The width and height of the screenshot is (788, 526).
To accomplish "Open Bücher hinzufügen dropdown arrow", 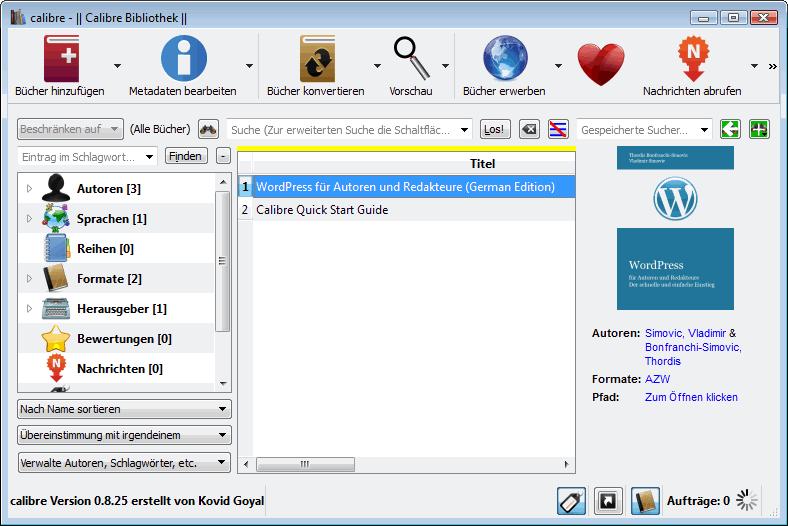I will [x=117, y=66].
